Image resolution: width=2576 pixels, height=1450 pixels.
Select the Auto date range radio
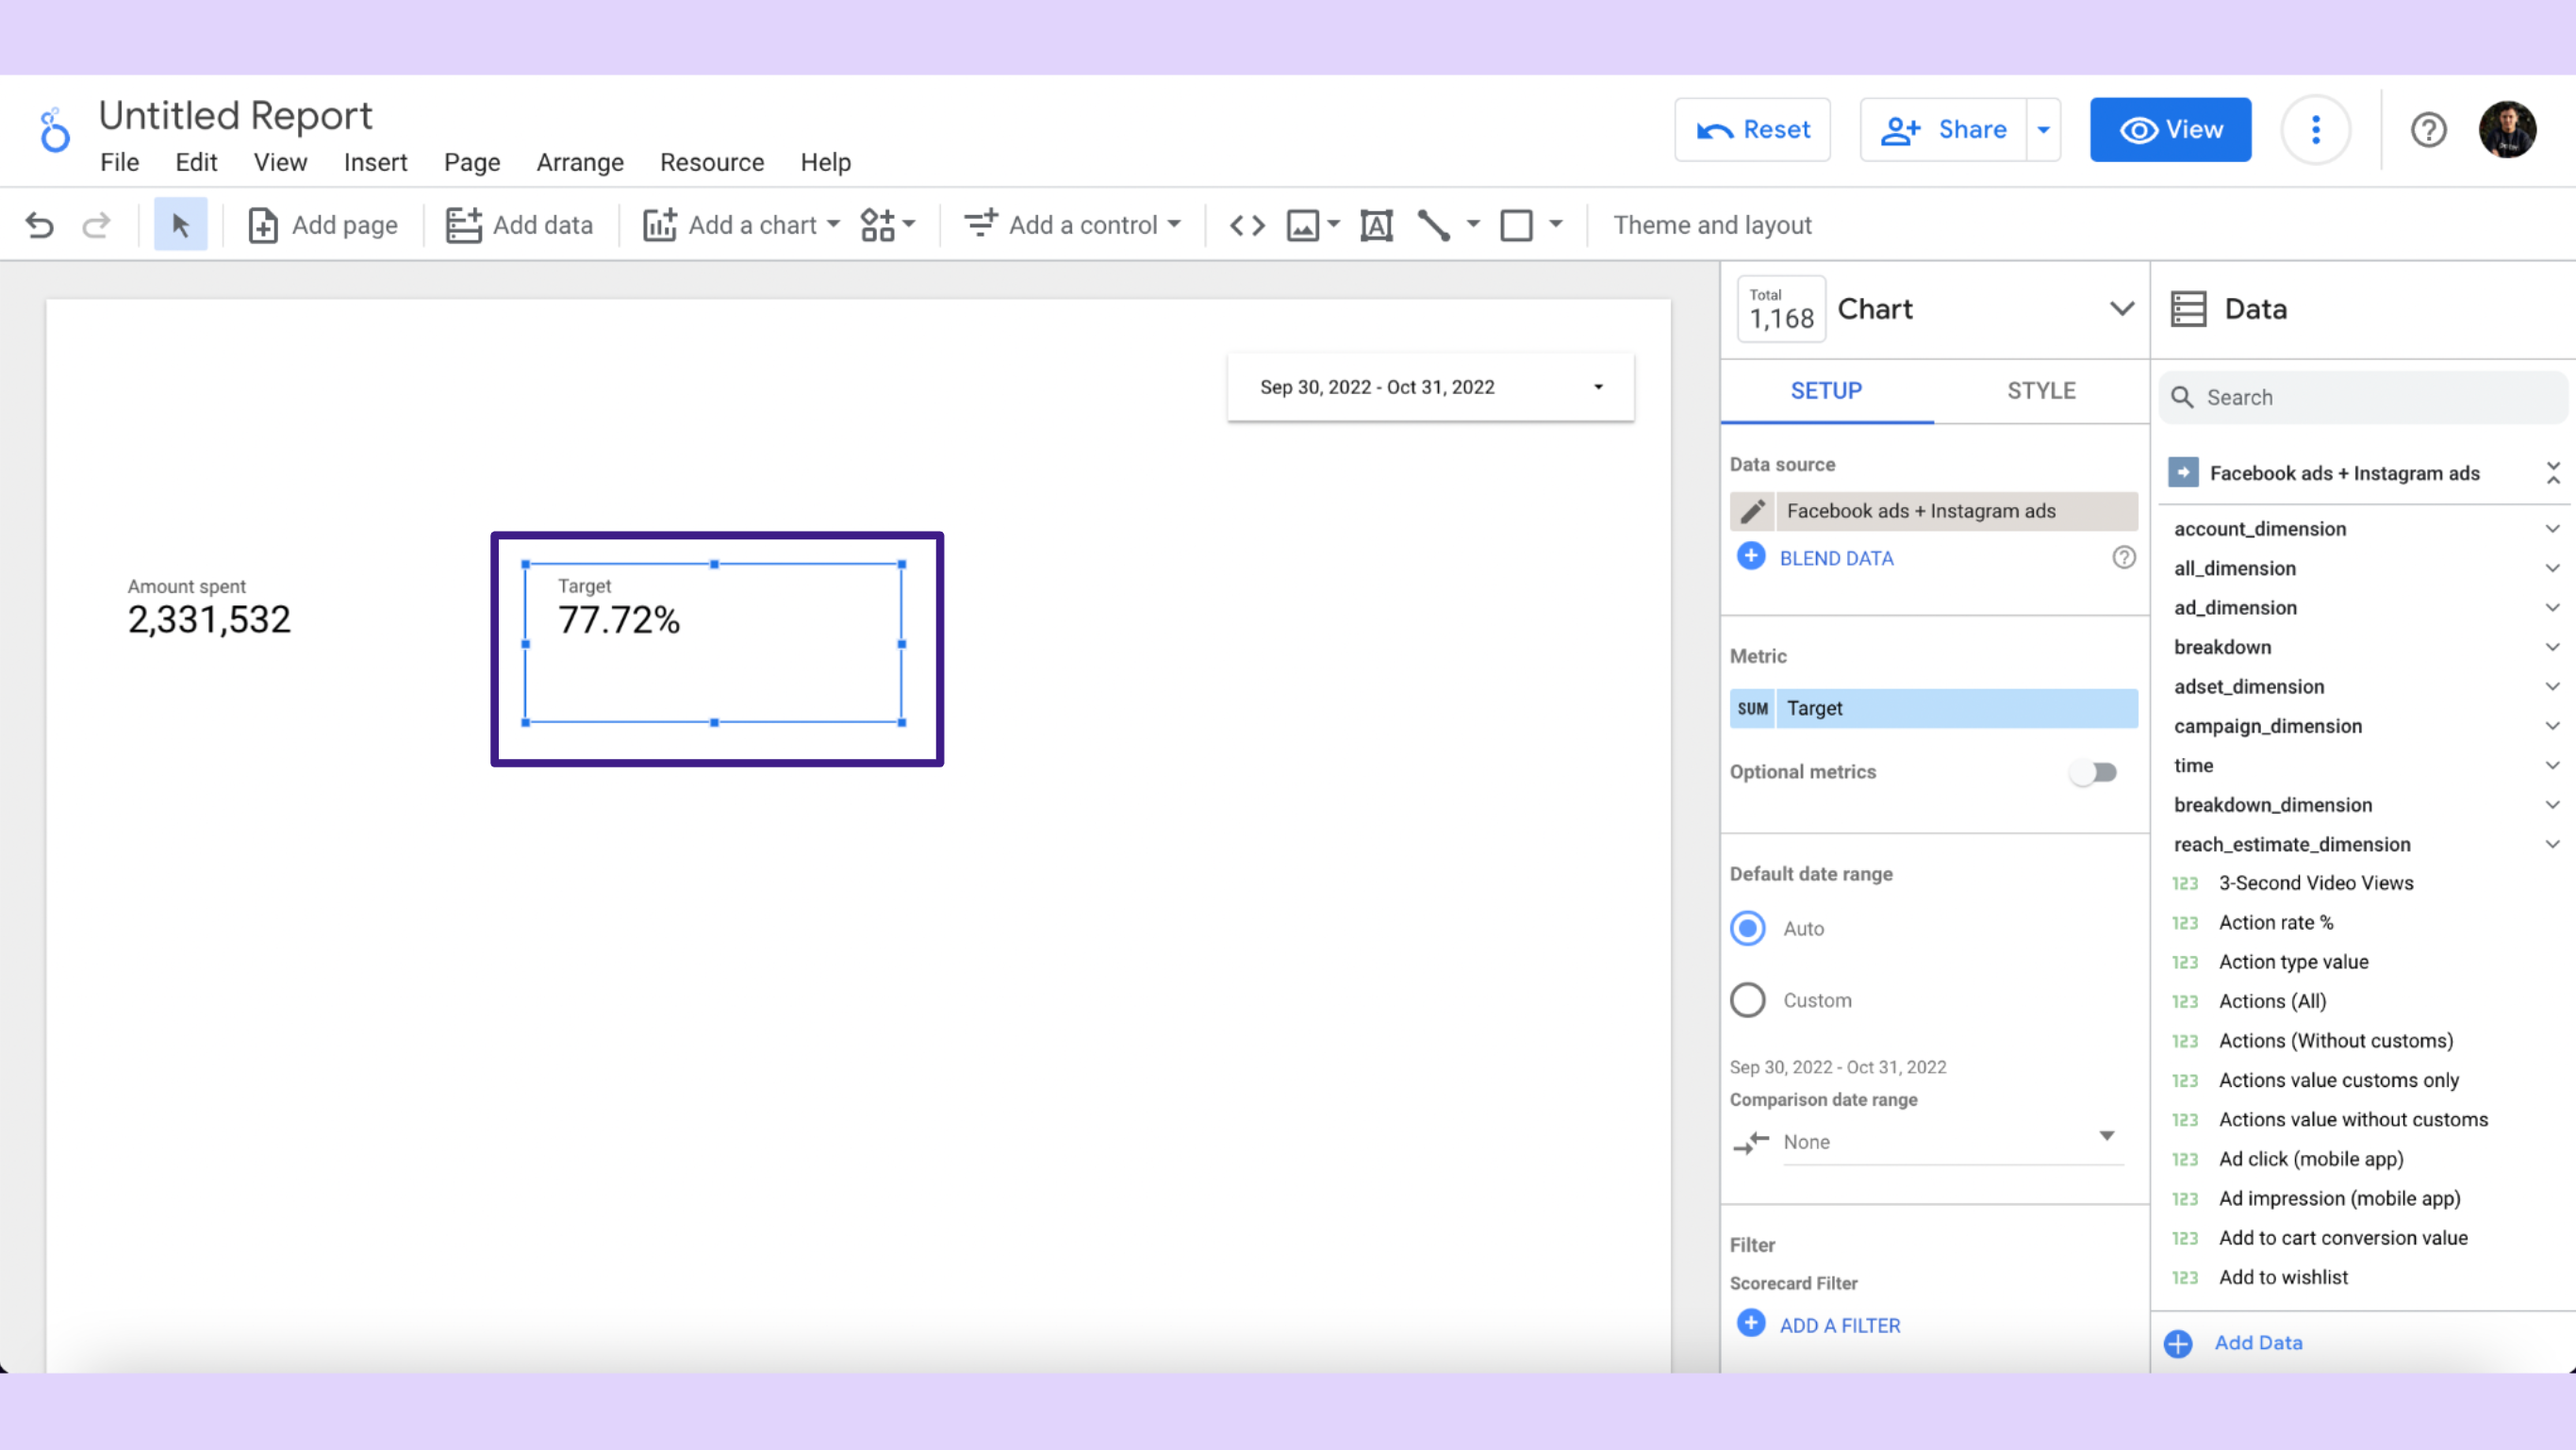tap(1748, 928)
